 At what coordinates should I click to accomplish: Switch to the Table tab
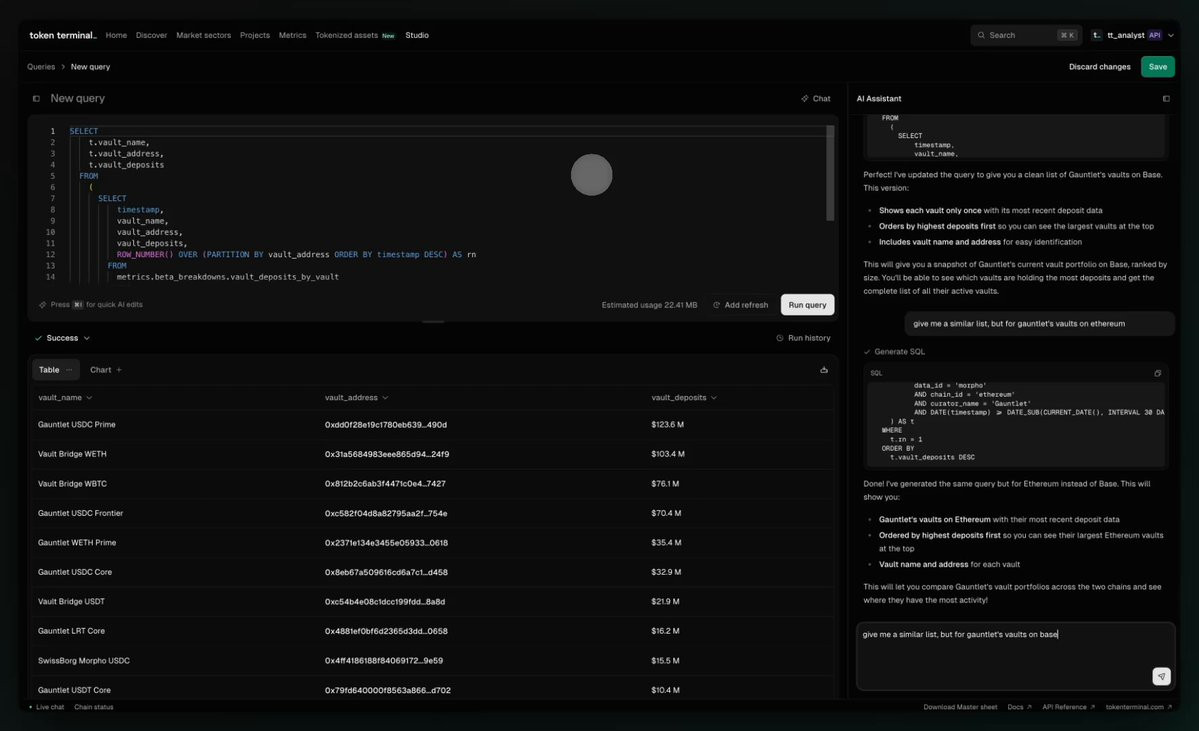tap(49, 370)
